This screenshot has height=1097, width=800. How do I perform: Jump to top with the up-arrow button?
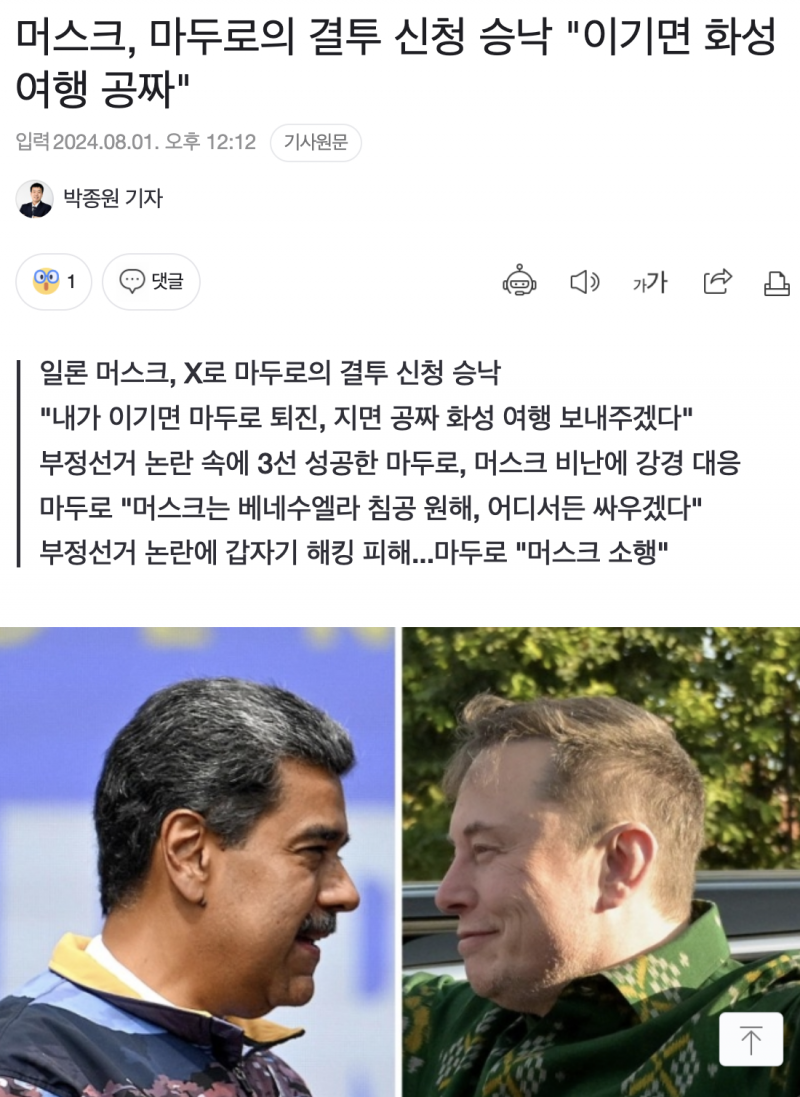tap(751, 1039)
